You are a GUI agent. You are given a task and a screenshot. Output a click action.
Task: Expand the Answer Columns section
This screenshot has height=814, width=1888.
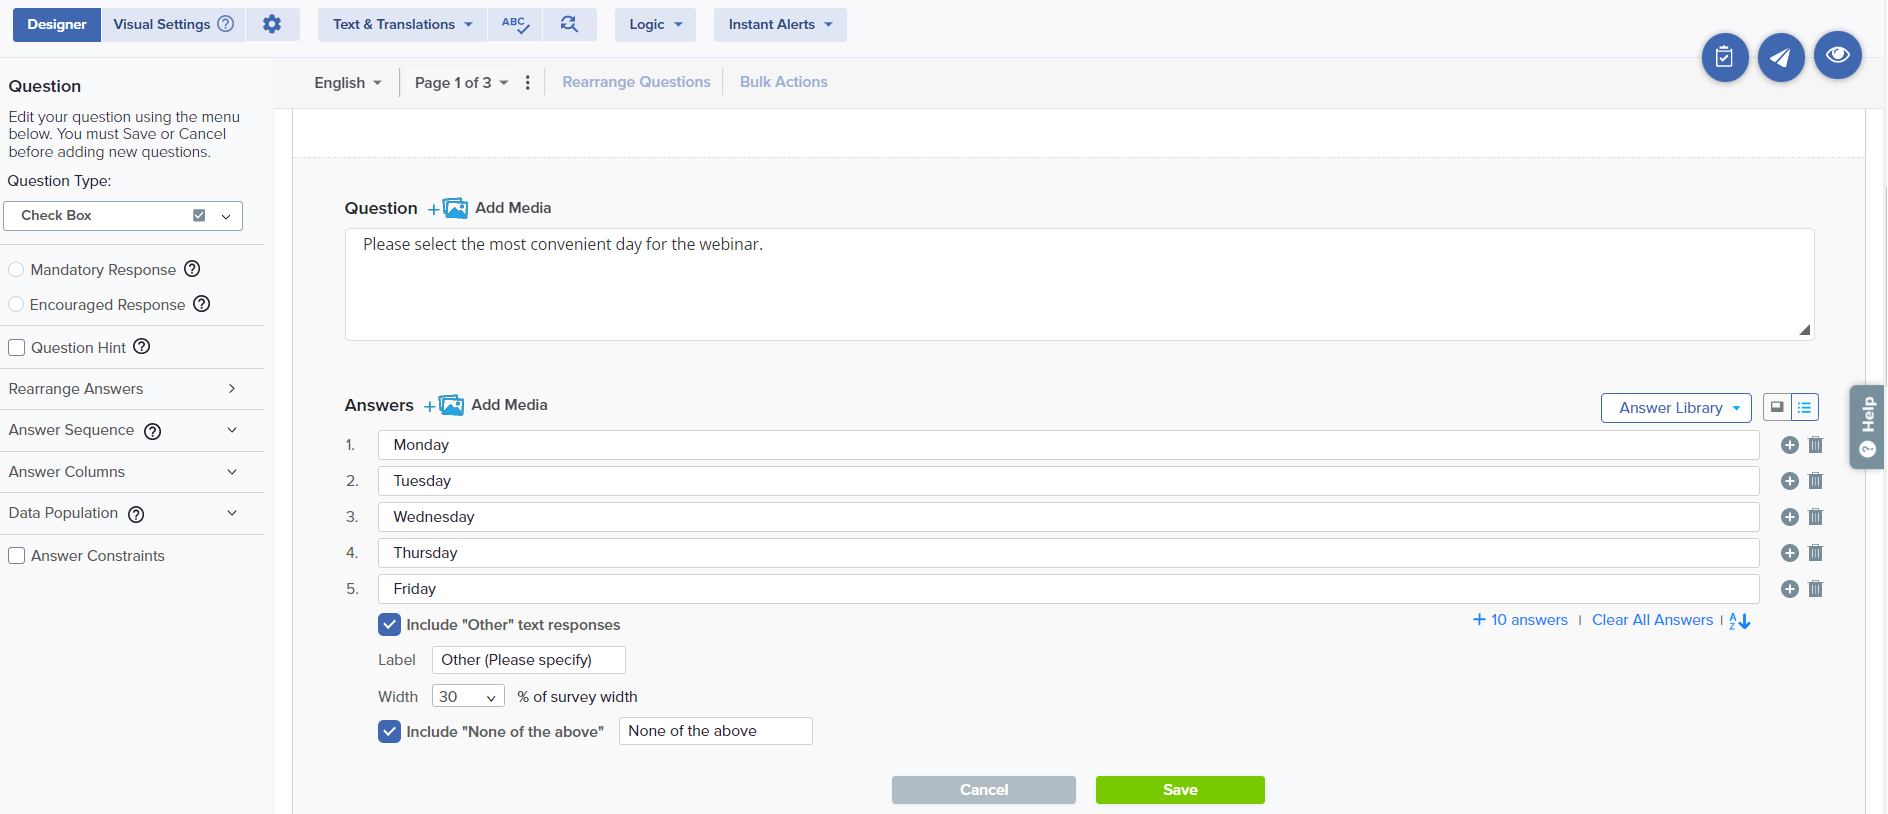122,472
